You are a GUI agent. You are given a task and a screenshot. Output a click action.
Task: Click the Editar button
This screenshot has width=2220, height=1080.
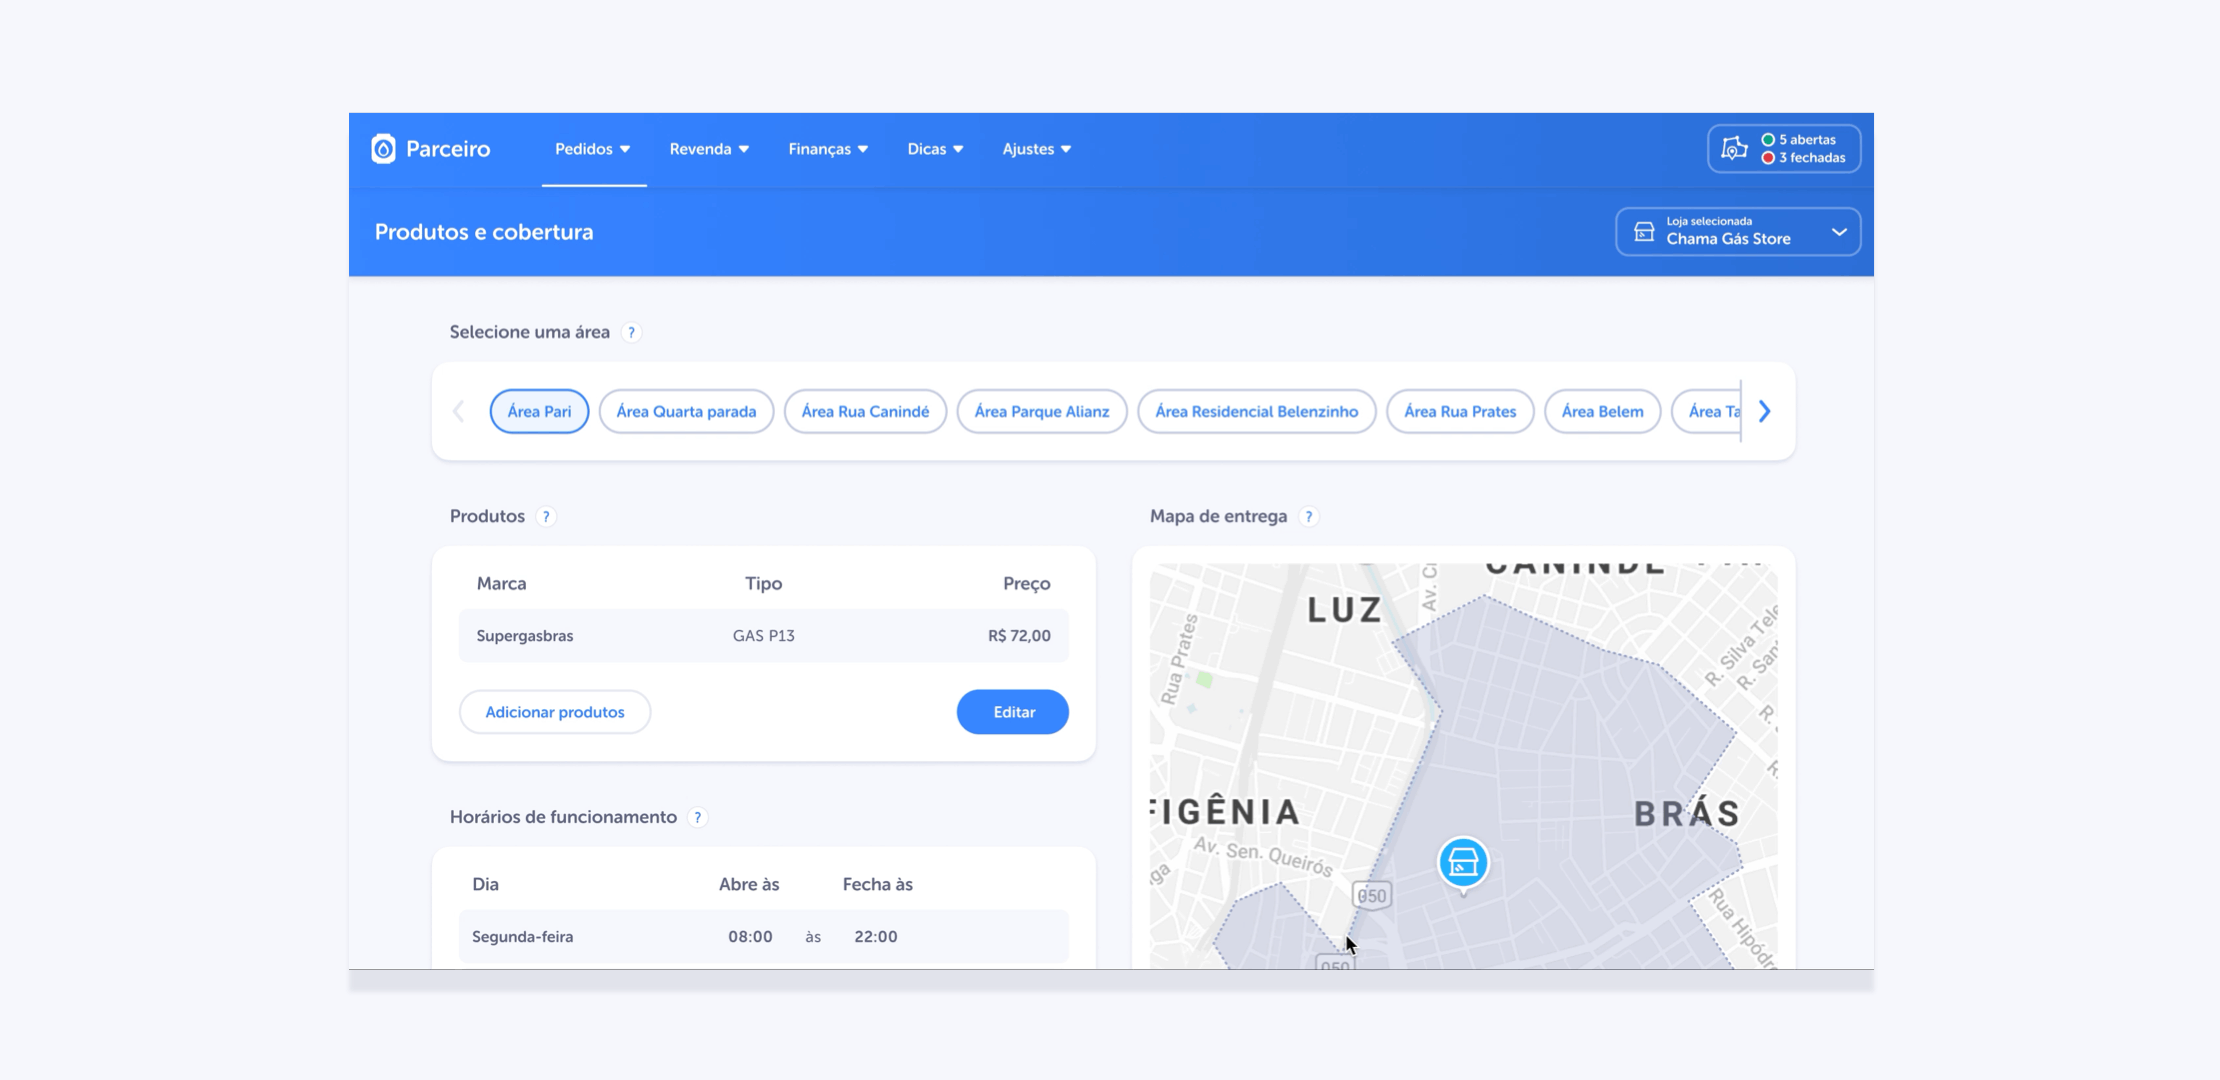pos(1012,712)
